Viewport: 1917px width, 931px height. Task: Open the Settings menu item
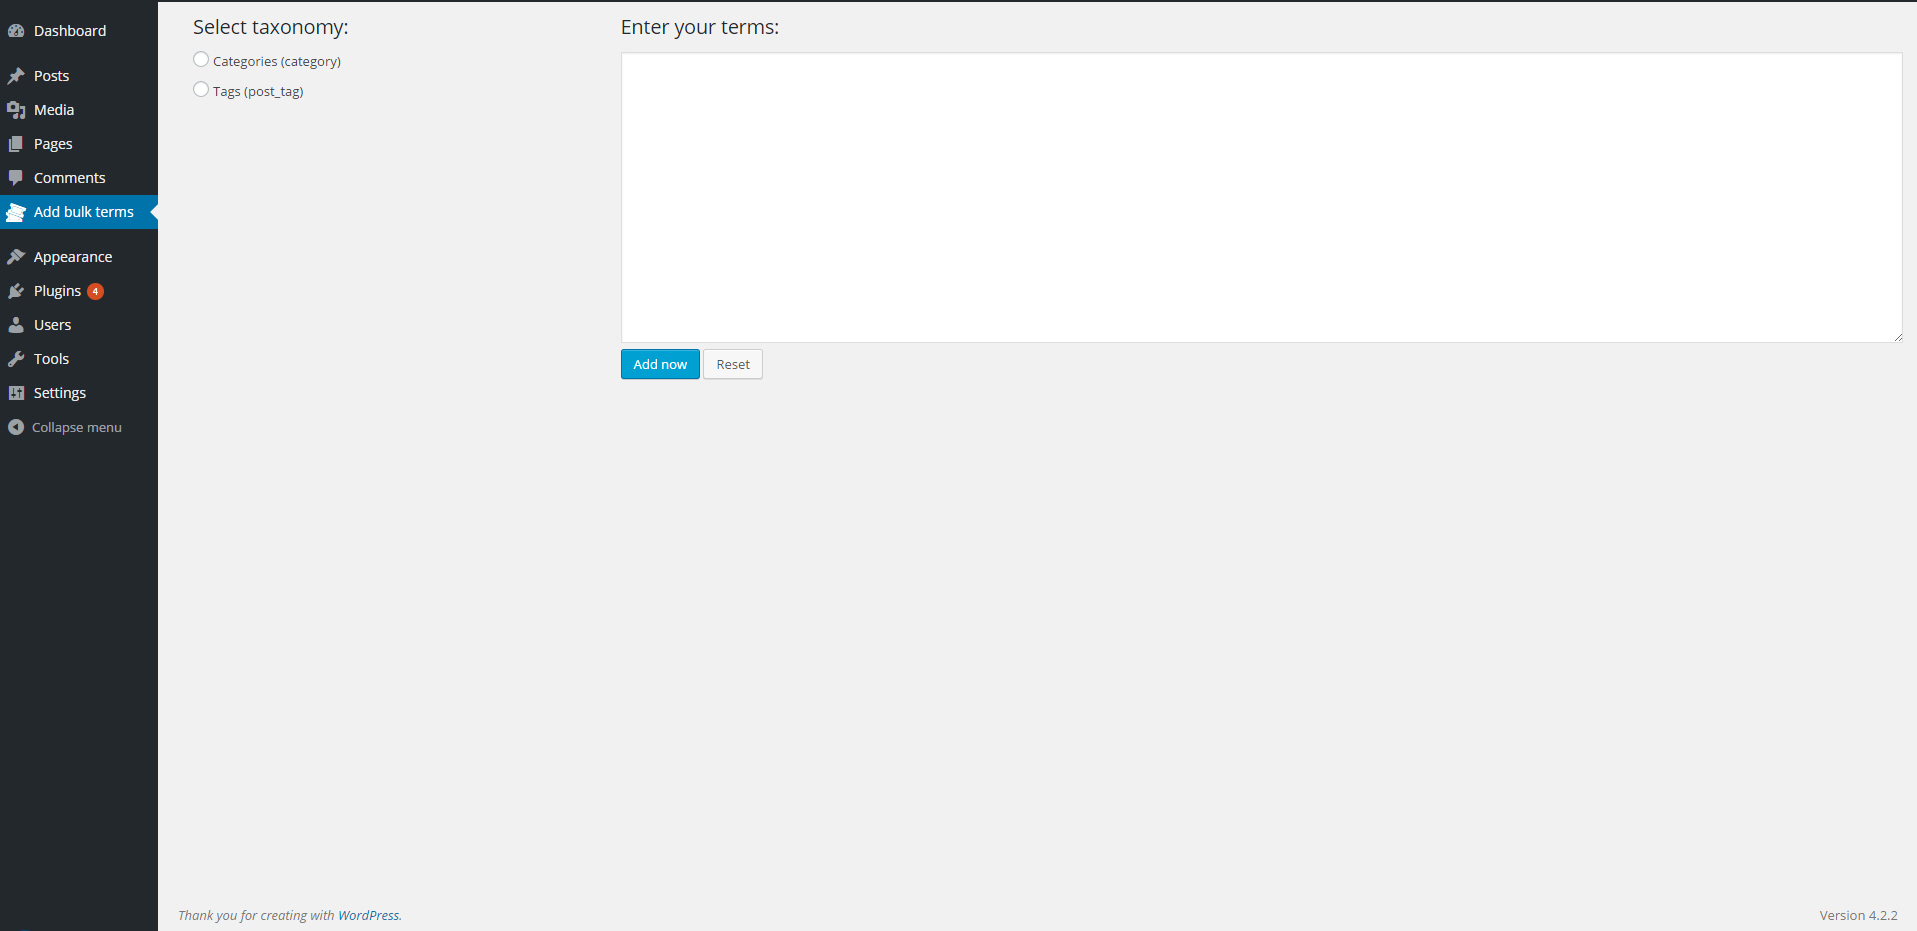pyautogui.click(x=79, y=393)
